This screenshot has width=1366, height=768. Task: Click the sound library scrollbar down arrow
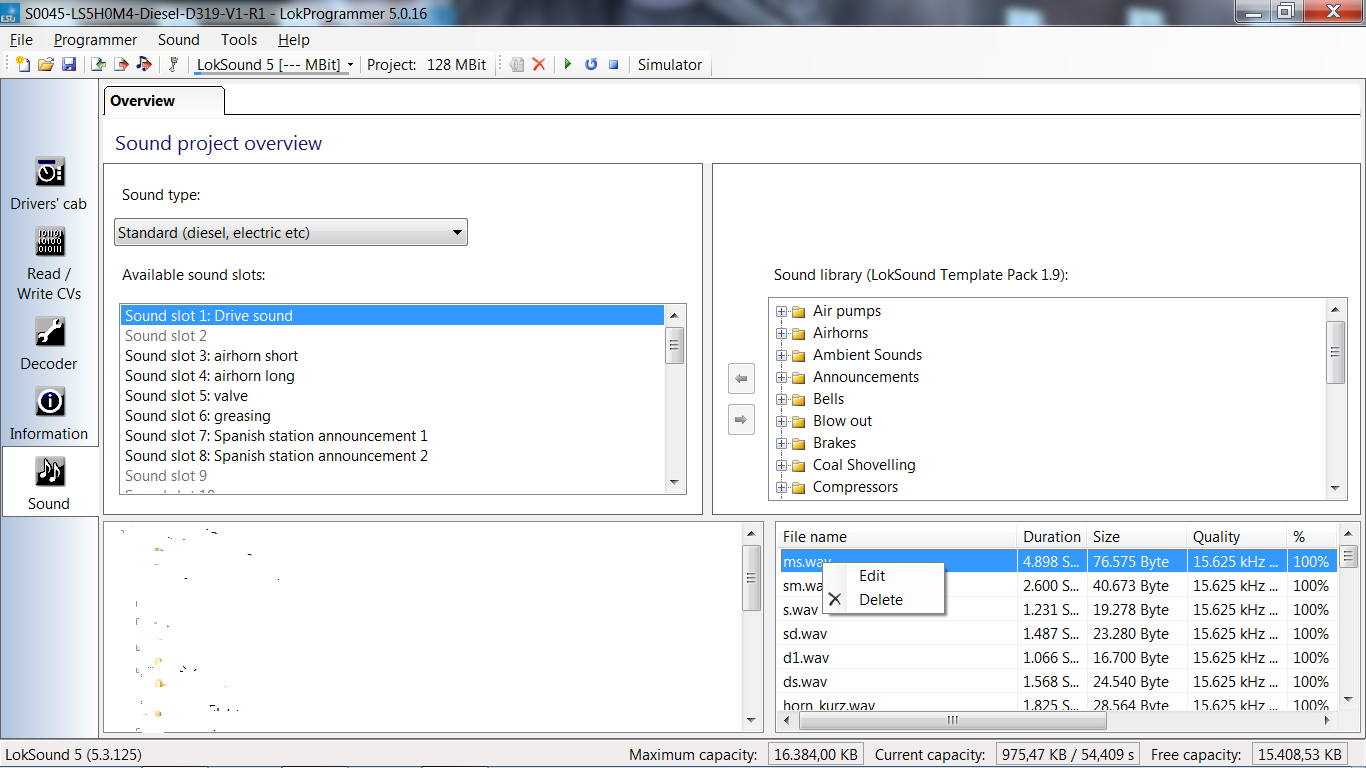1336,488
